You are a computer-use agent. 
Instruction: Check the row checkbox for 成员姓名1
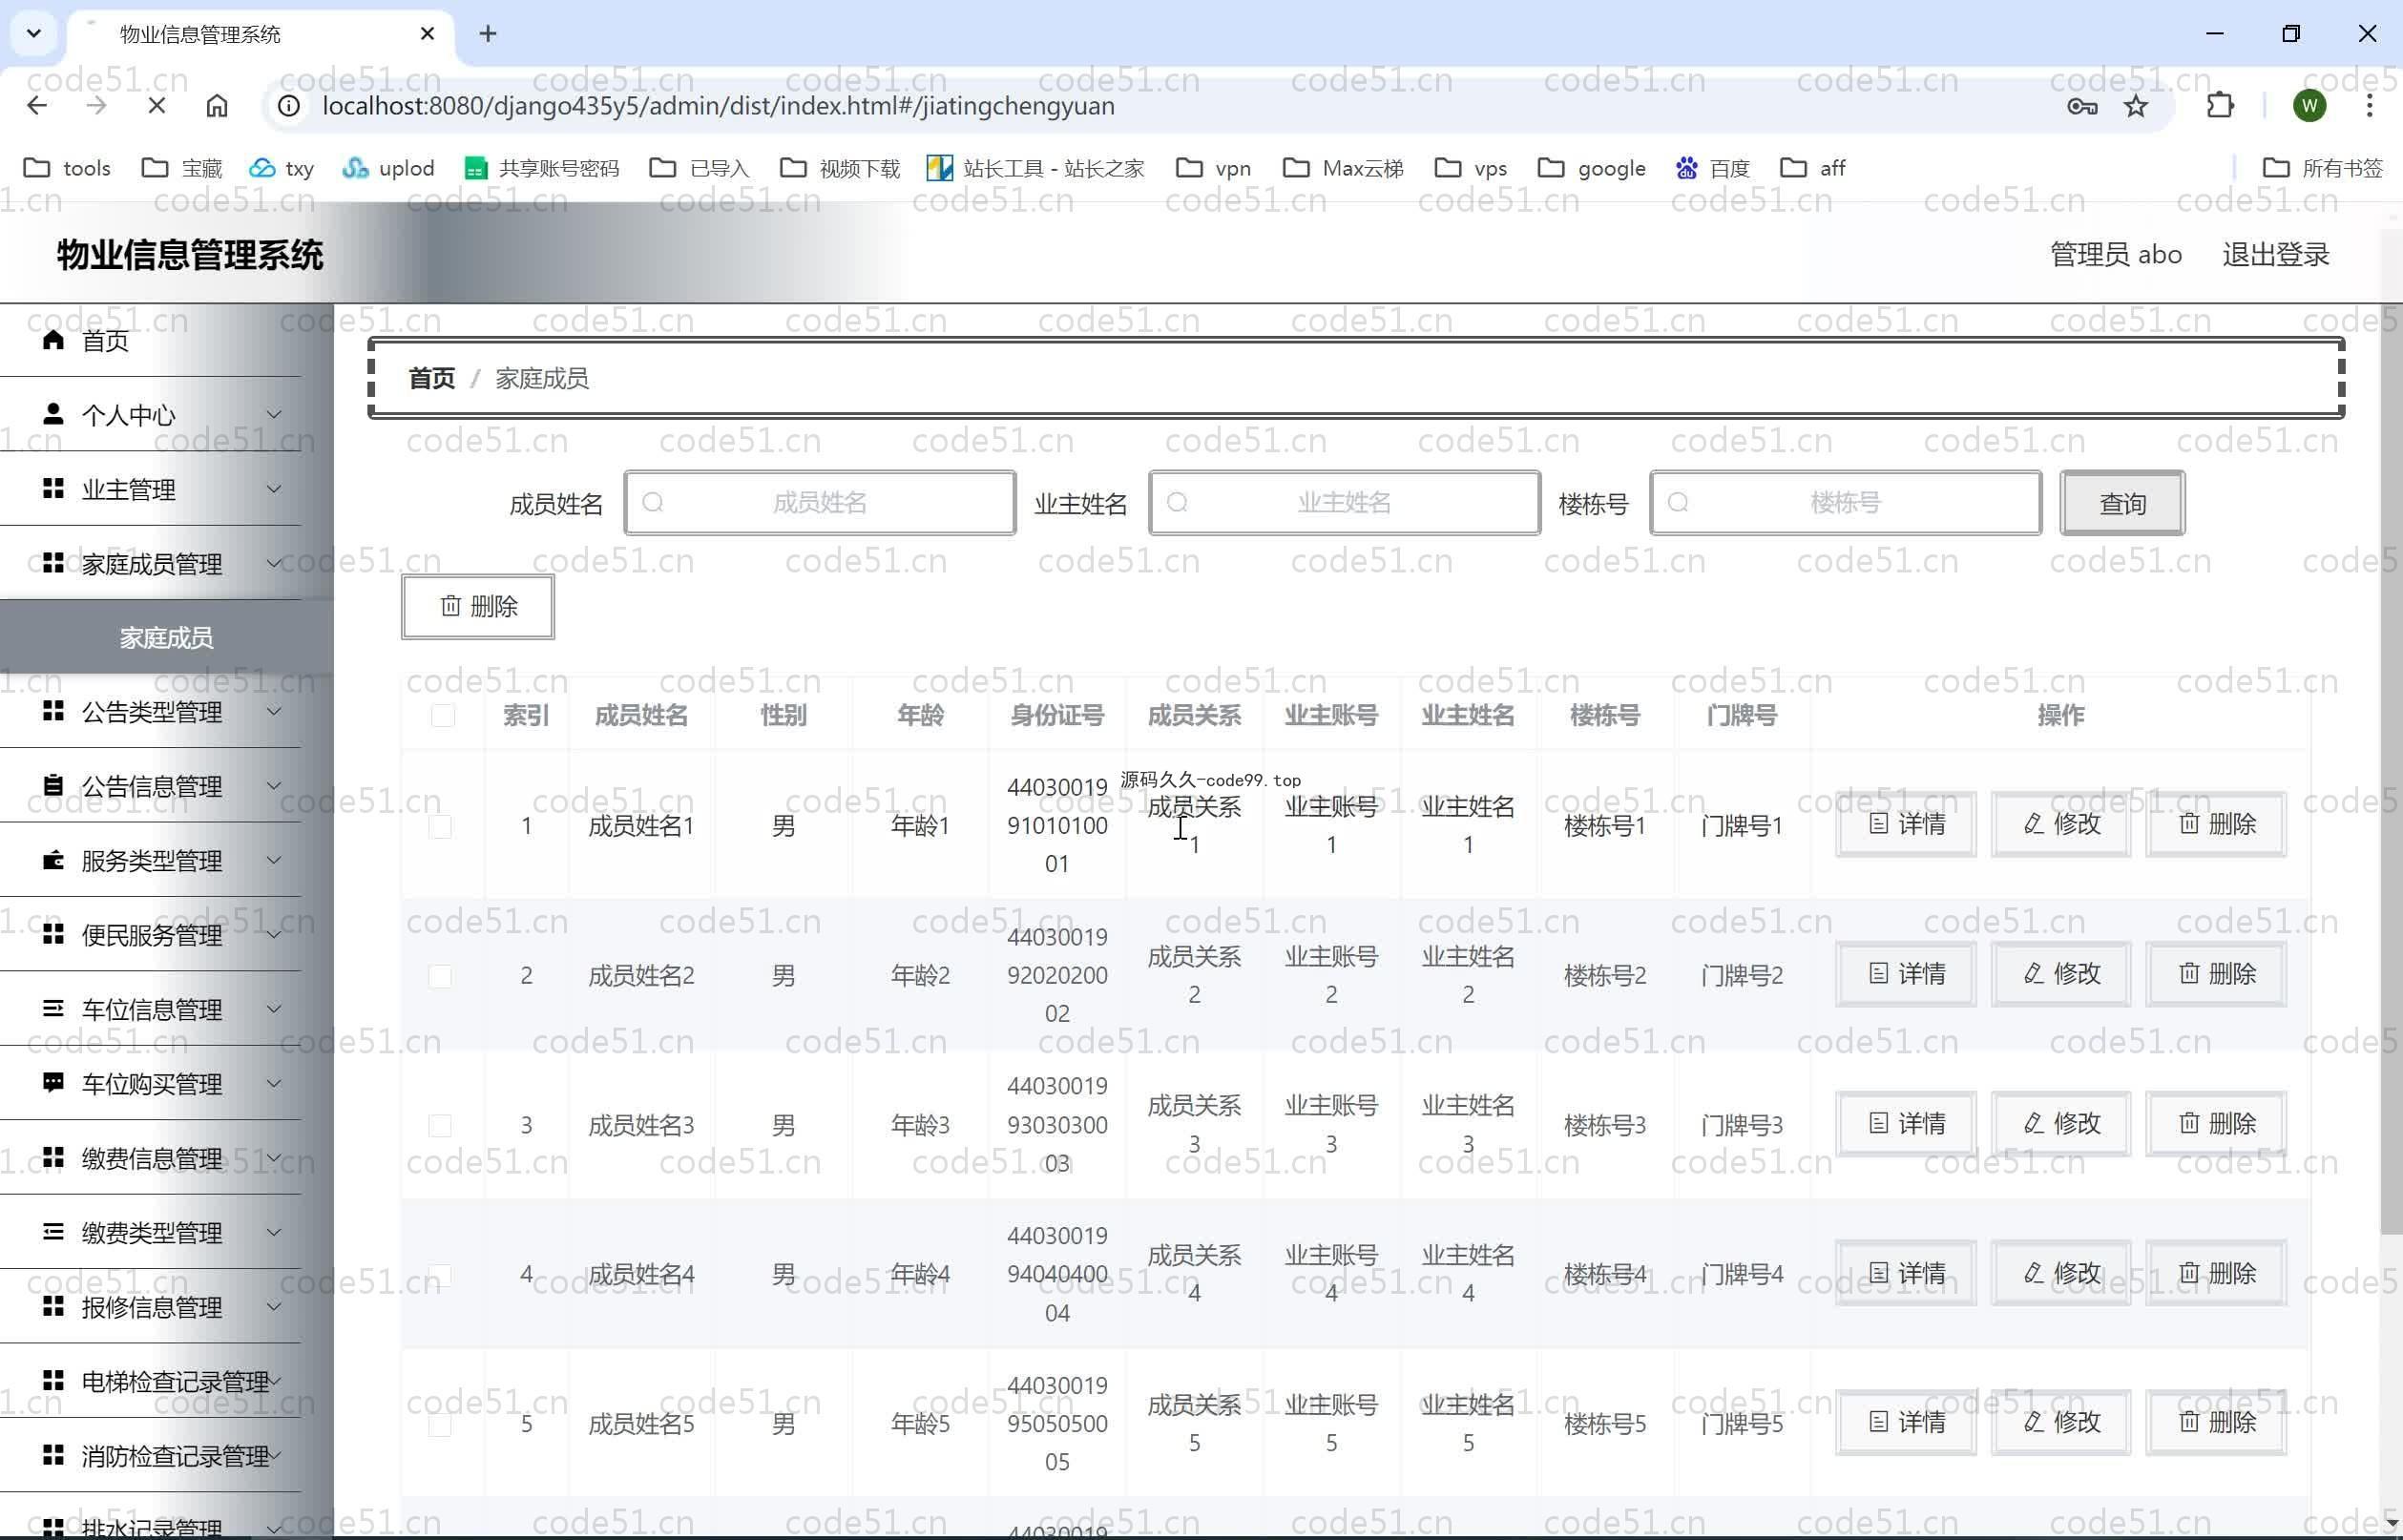440,826
